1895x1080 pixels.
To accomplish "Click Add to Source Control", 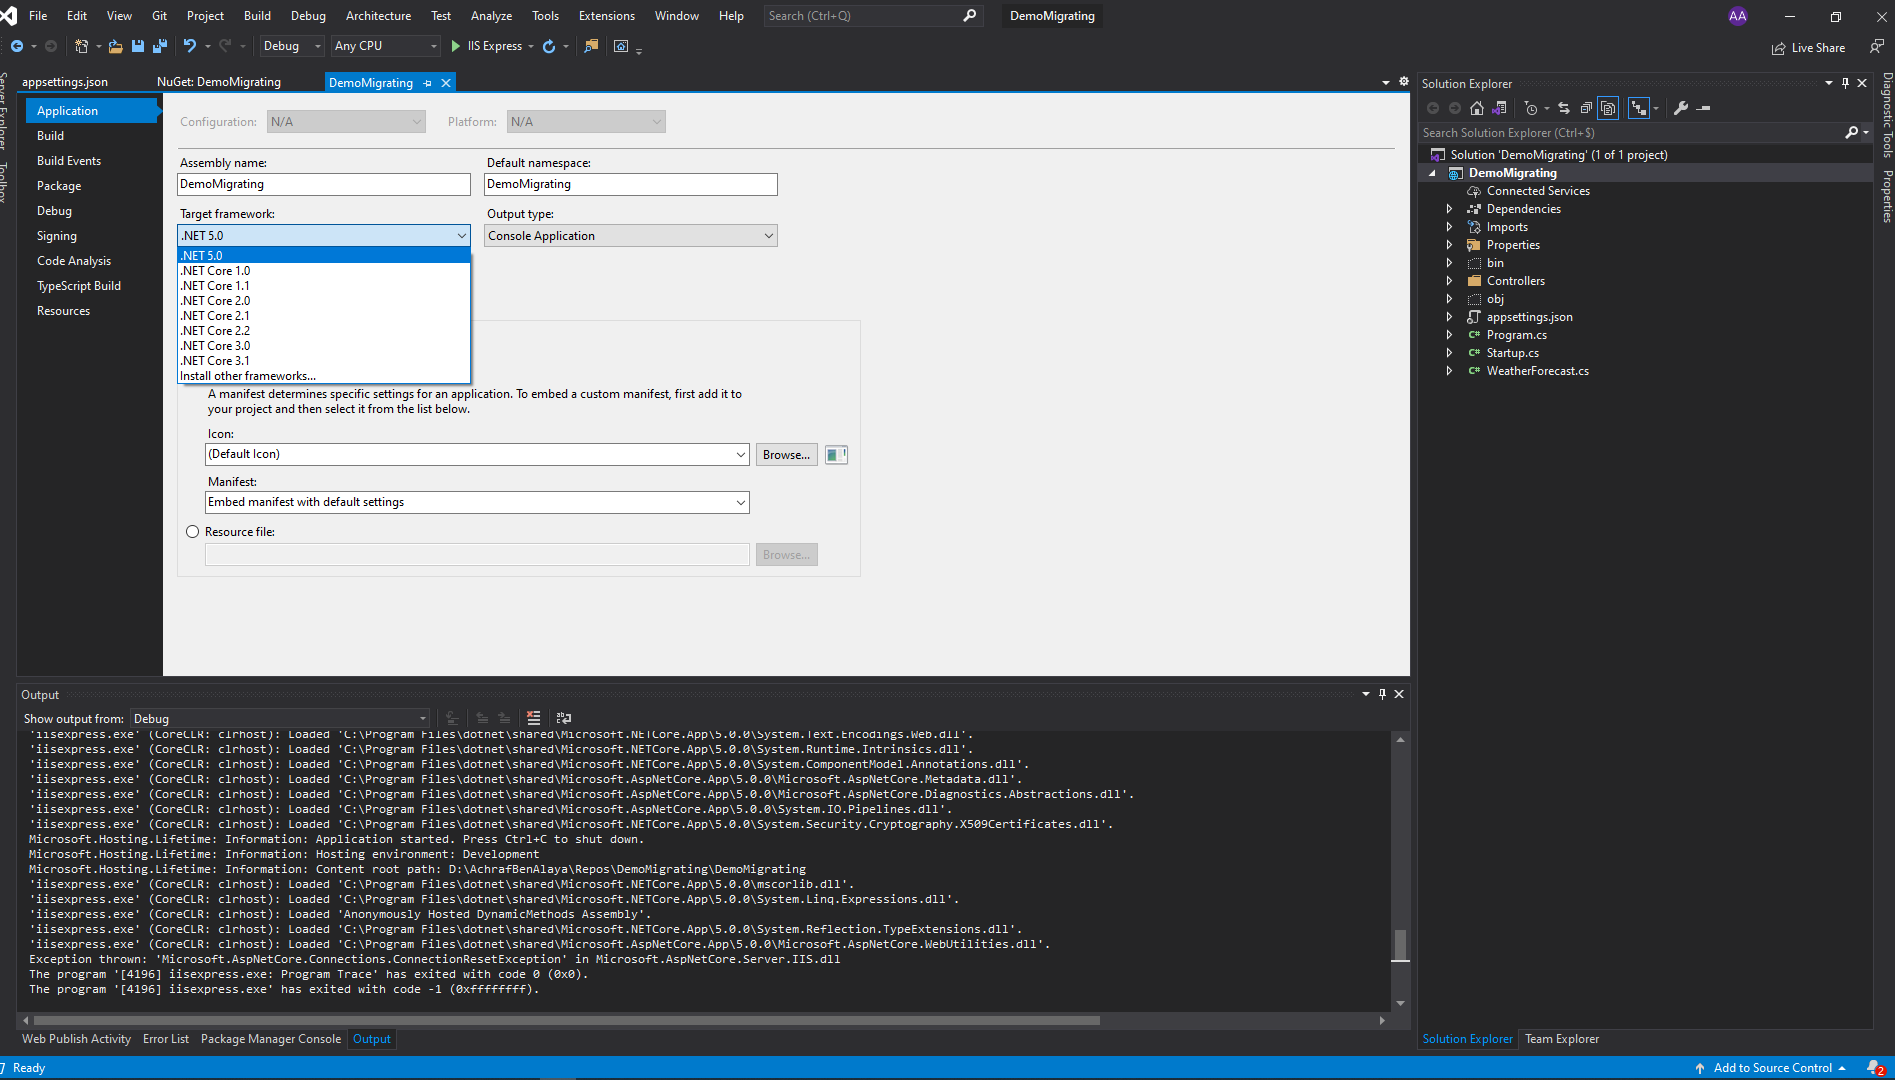I will [1772, 1068].
